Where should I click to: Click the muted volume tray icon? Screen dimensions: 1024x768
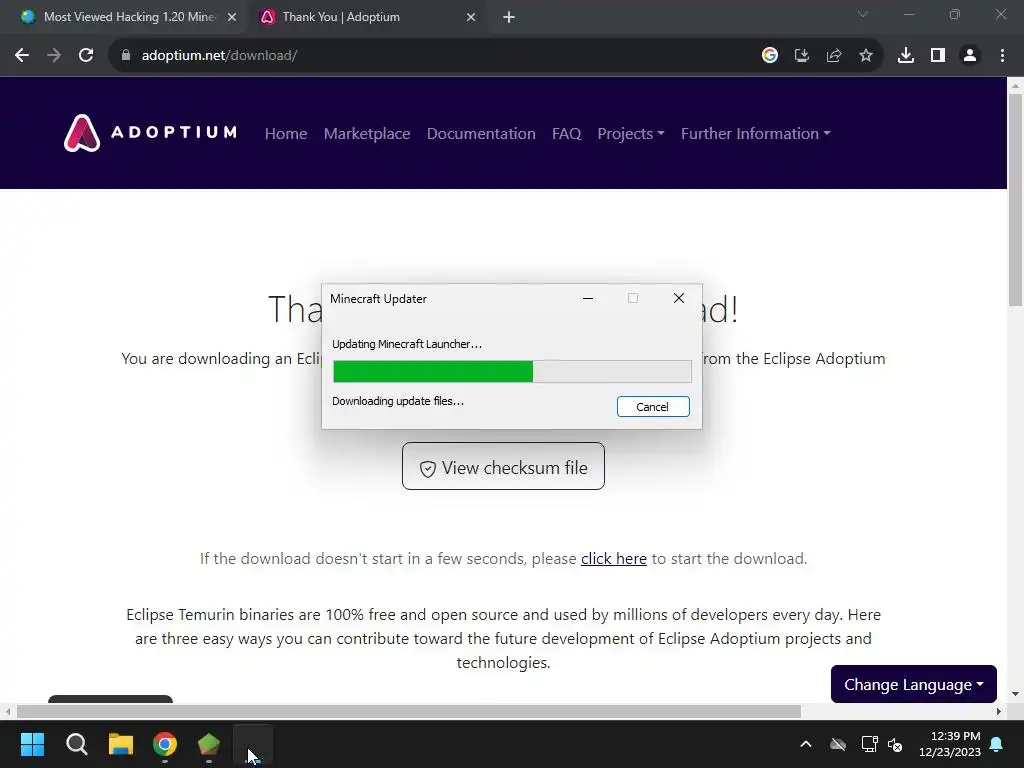tap(895, 744)
